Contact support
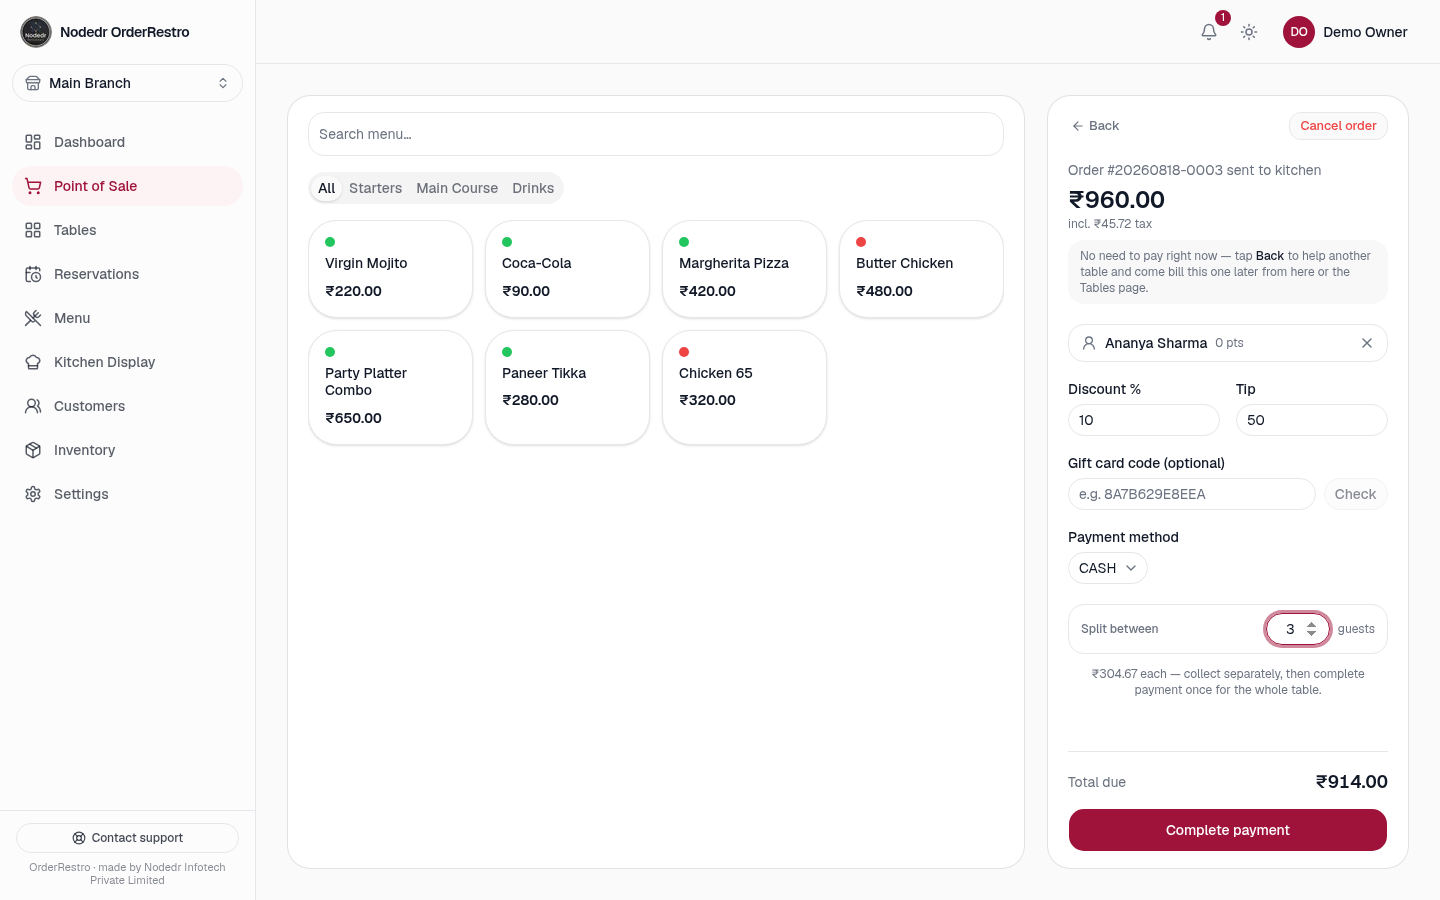The image size is (1440, 900). click(x=127, y=838)
